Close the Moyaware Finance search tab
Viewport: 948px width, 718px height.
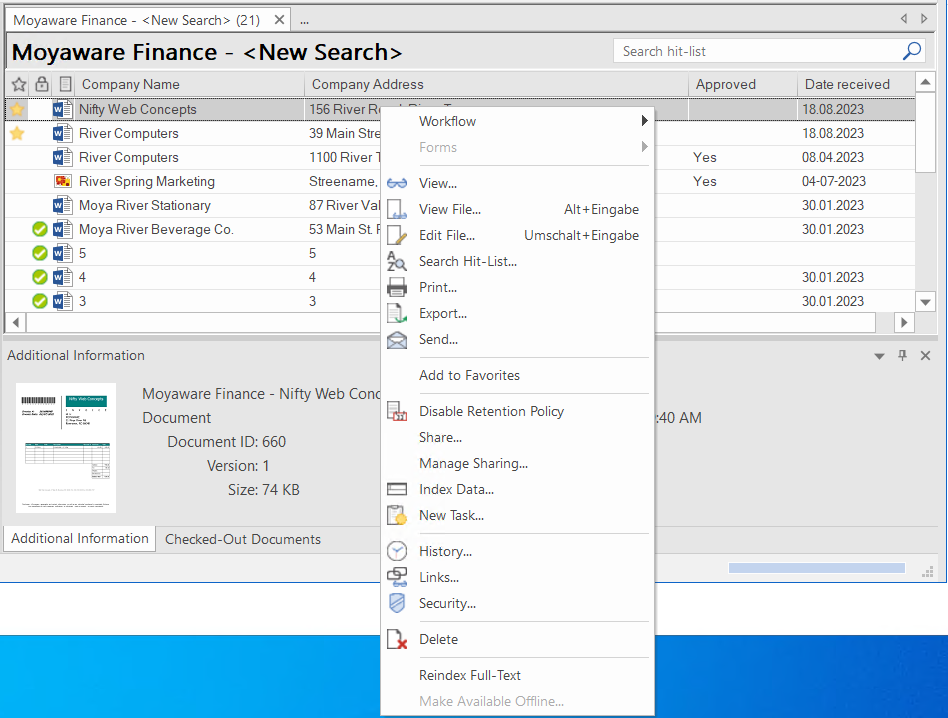(279, 20)
